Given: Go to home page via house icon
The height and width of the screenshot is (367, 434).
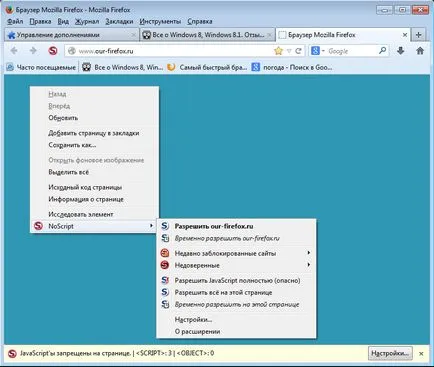Looking at the screenshot, I should [x=420, y=51].
